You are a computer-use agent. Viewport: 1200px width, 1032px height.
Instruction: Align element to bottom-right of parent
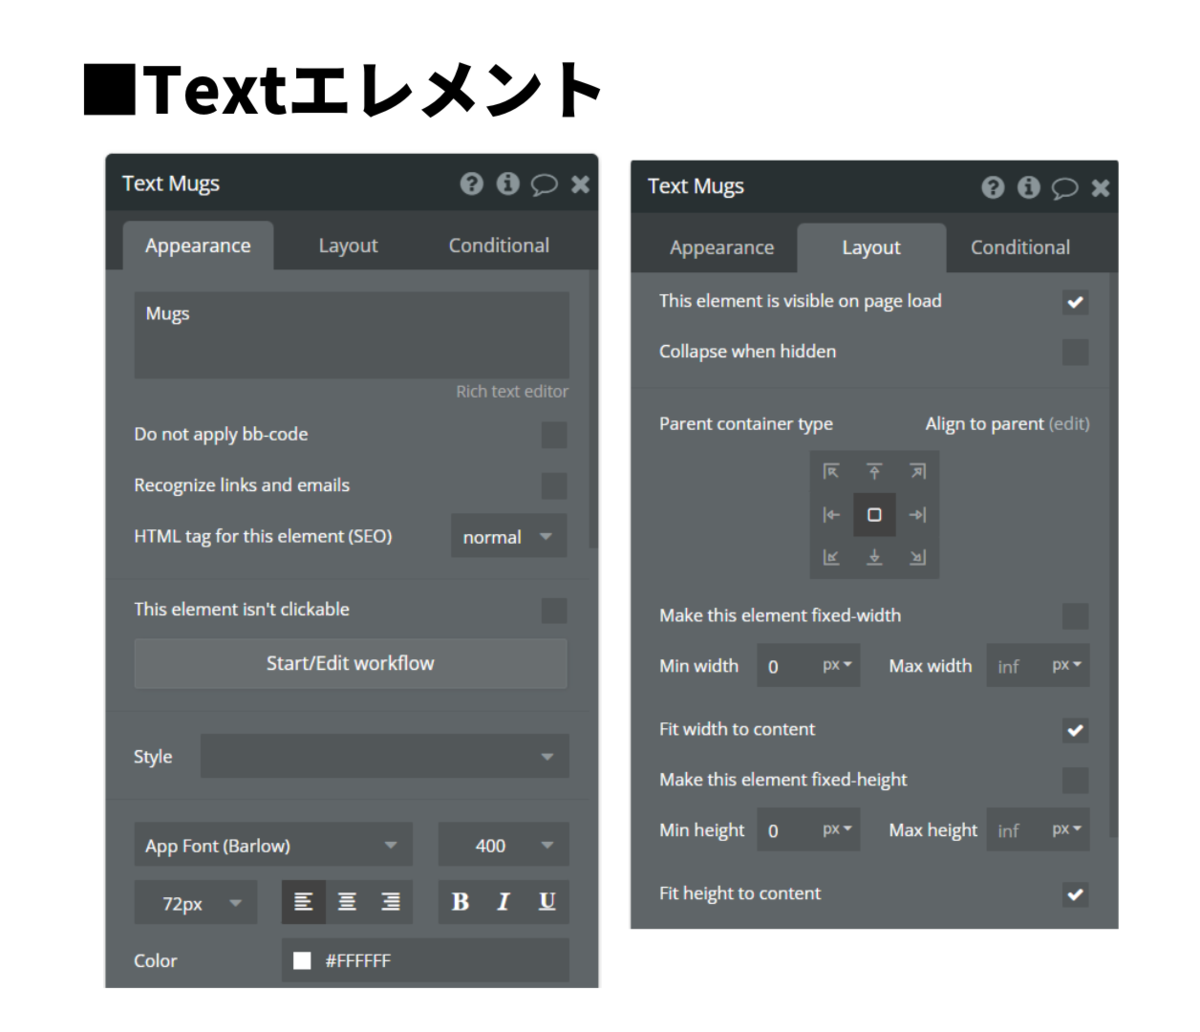point(917,558)
